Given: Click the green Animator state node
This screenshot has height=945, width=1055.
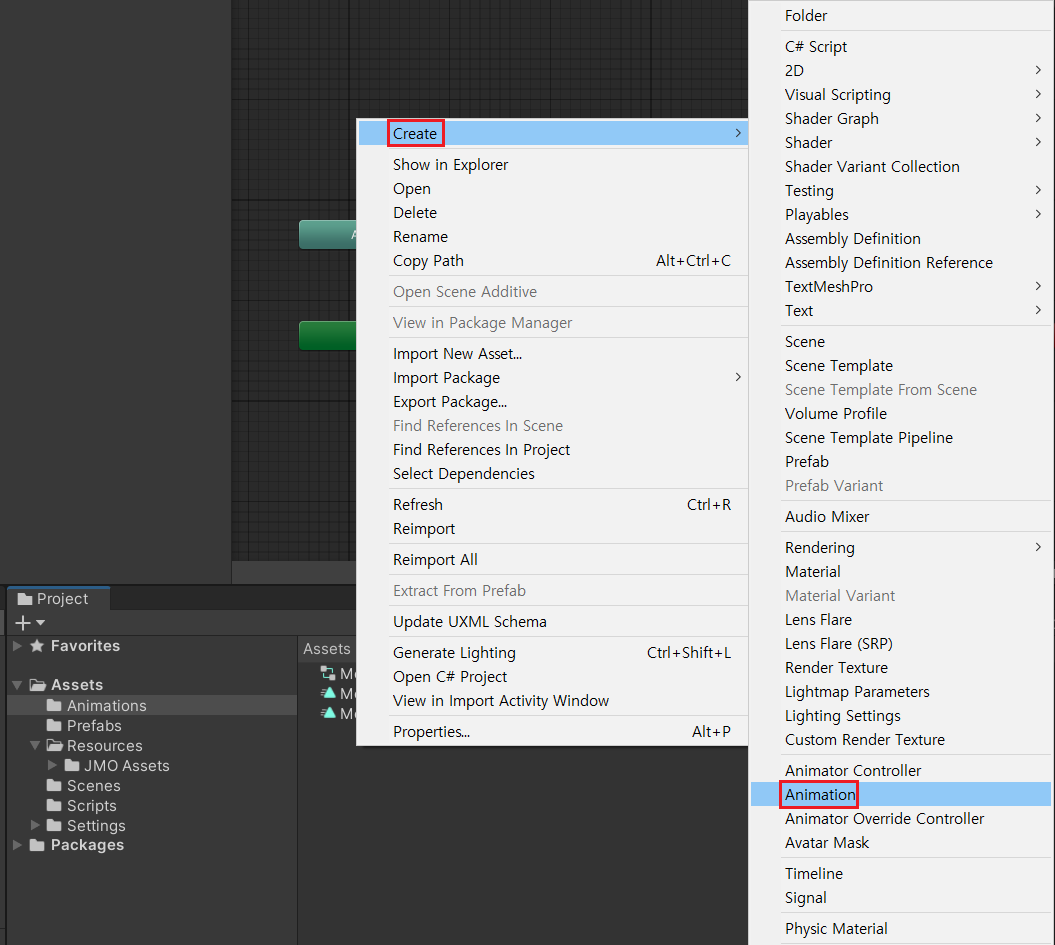Looking at the screenshot, I should pos(328,336).
